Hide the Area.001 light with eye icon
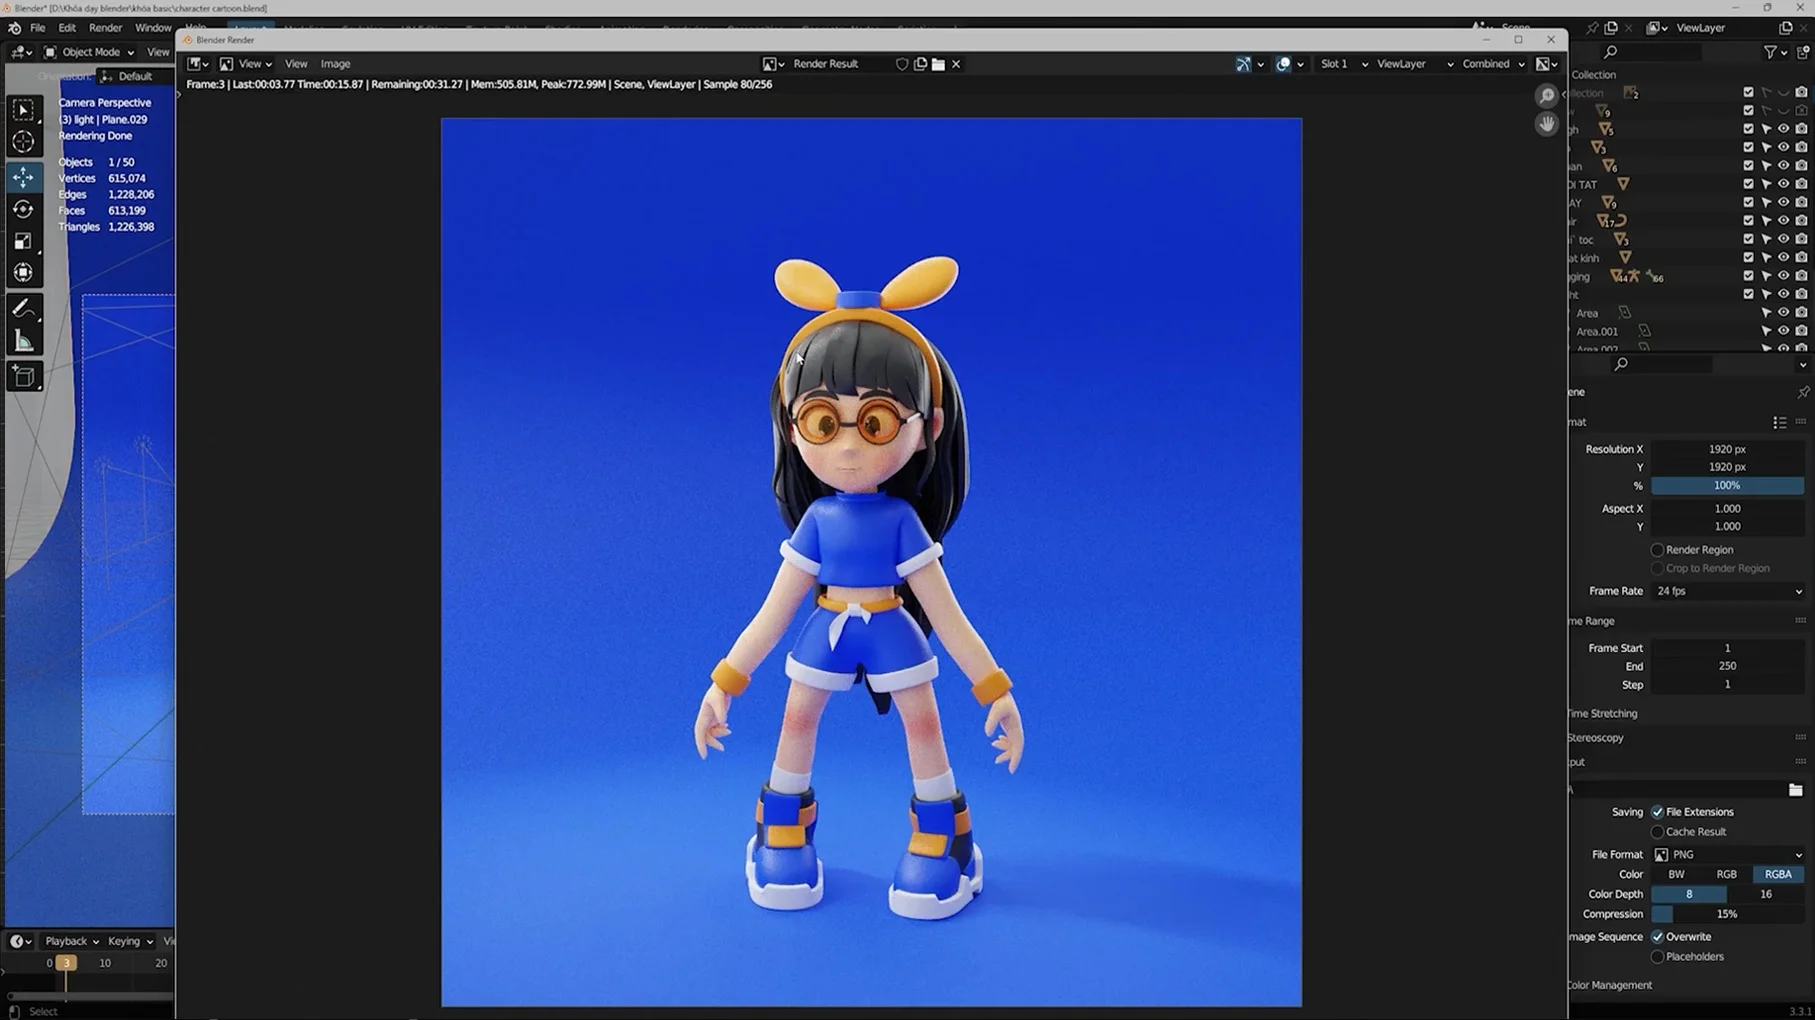The image size is (1815, 1020). (1783, 331)
